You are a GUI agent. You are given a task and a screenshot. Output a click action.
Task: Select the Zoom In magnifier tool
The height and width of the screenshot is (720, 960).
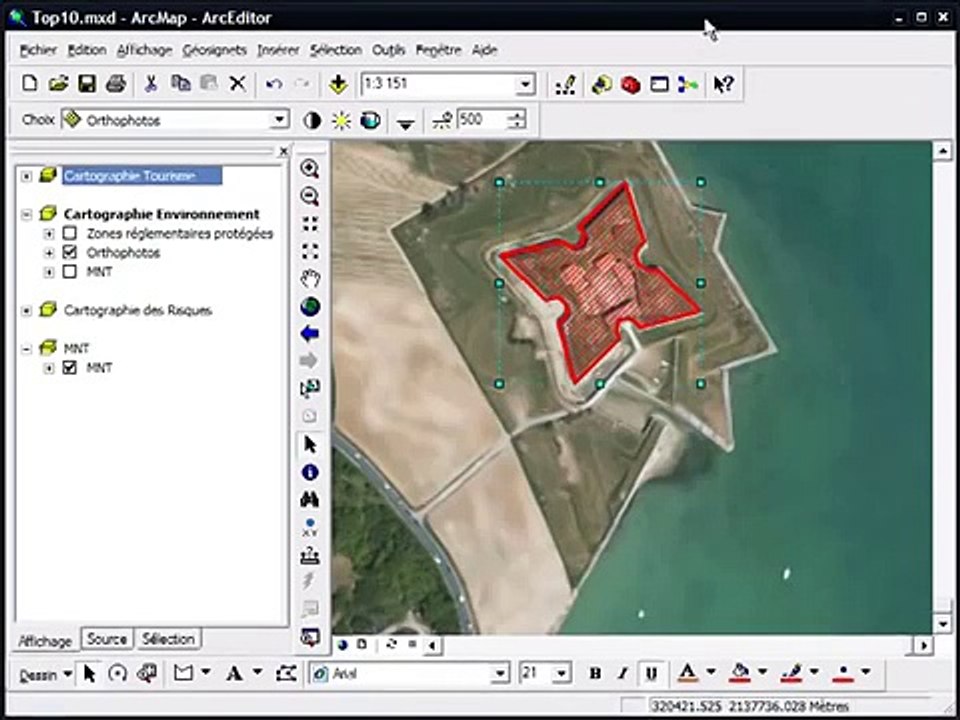coord(310,170)
